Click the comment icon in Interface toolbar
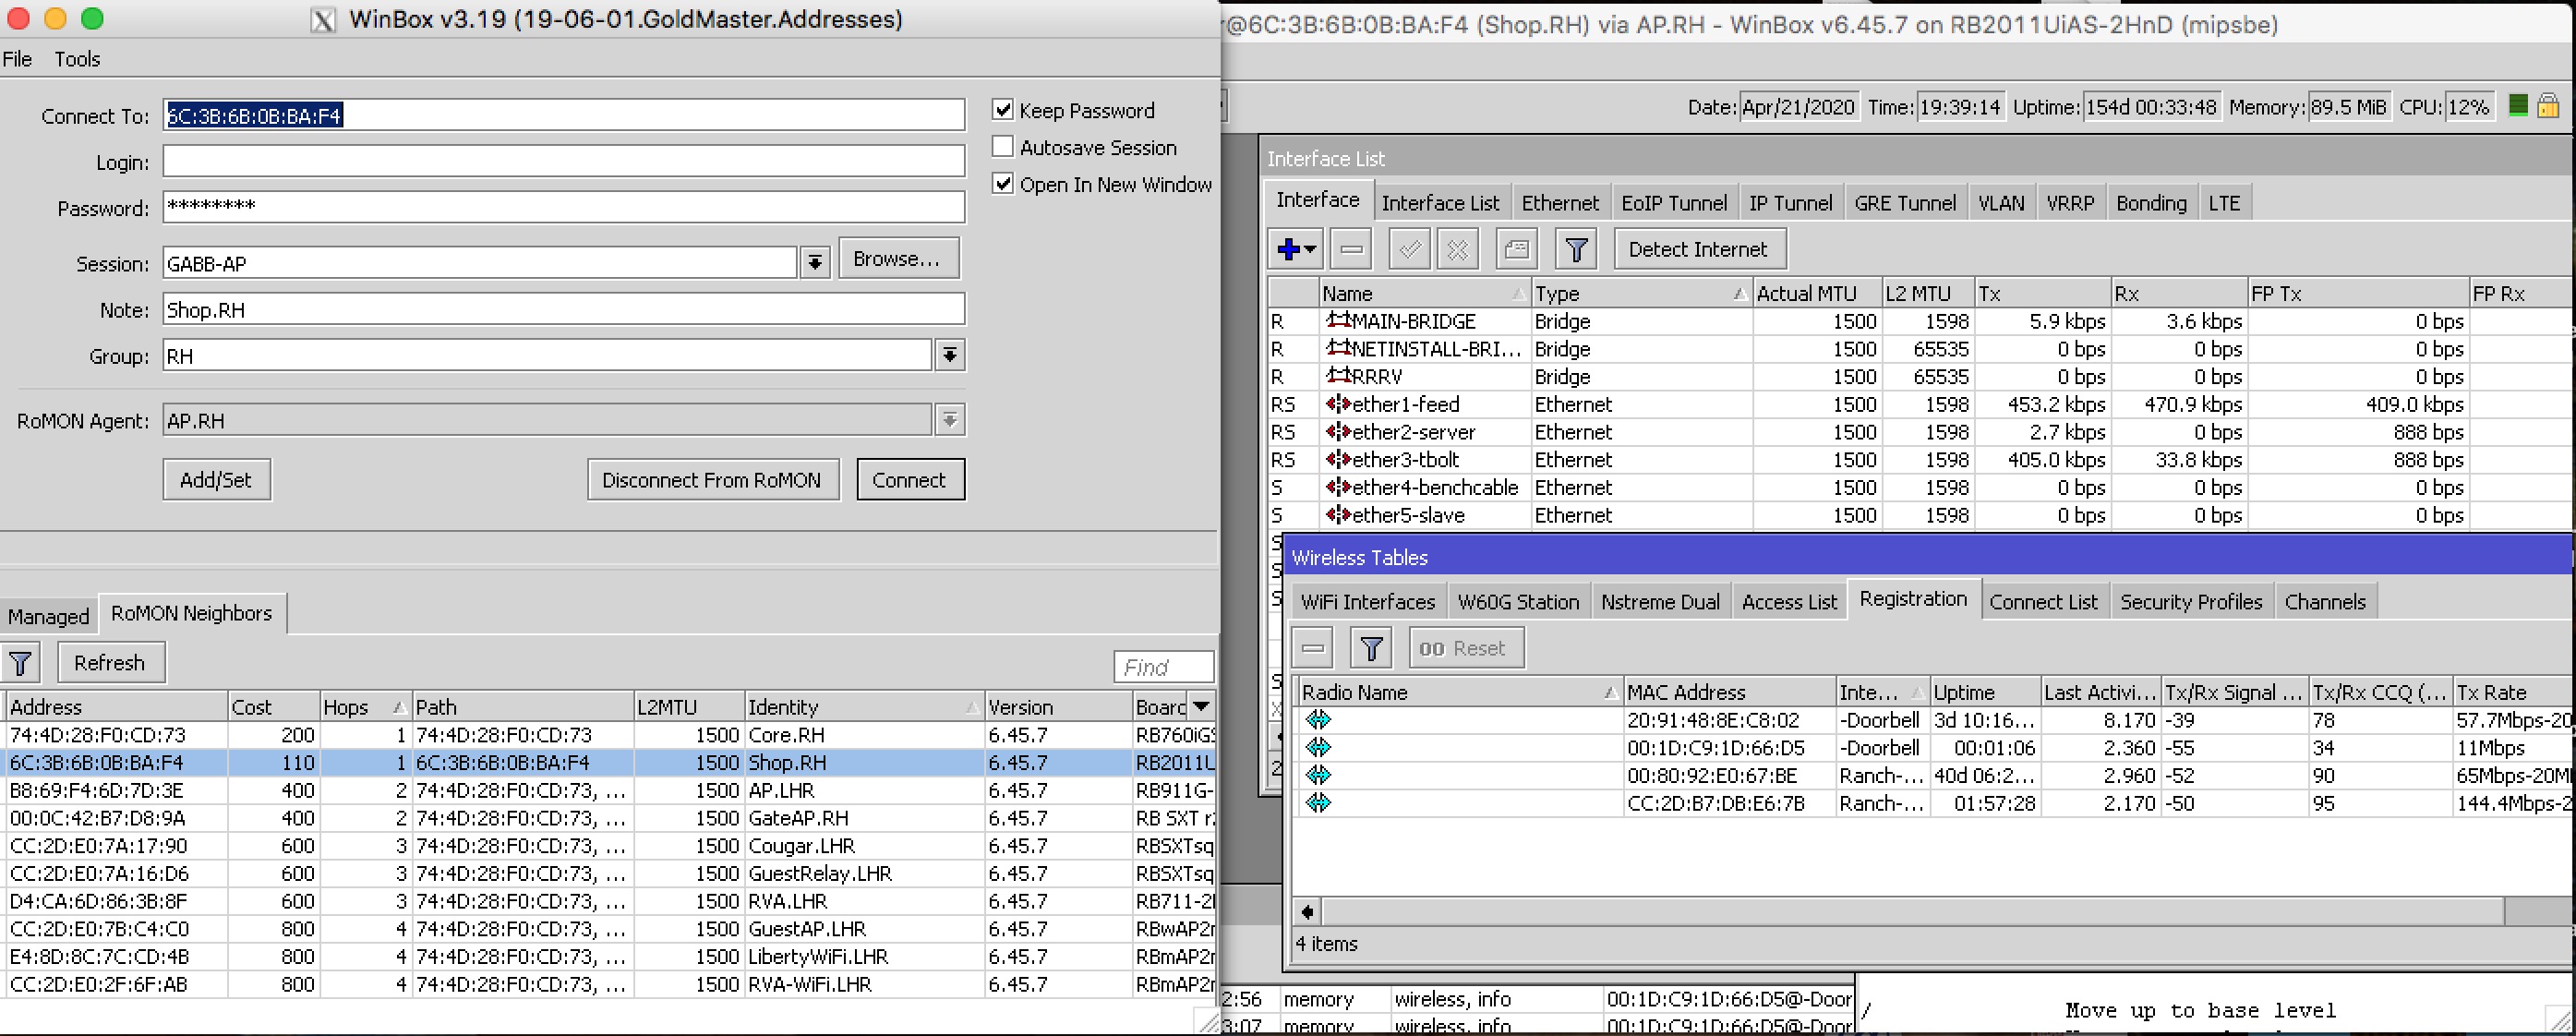 point(1516,249)
